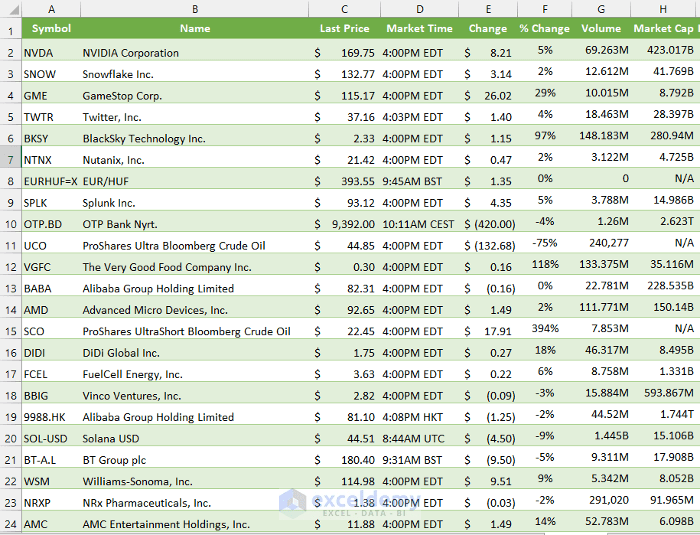Select the 593.867M market cap cell
The image size is (700, 535).
point(665,393)
